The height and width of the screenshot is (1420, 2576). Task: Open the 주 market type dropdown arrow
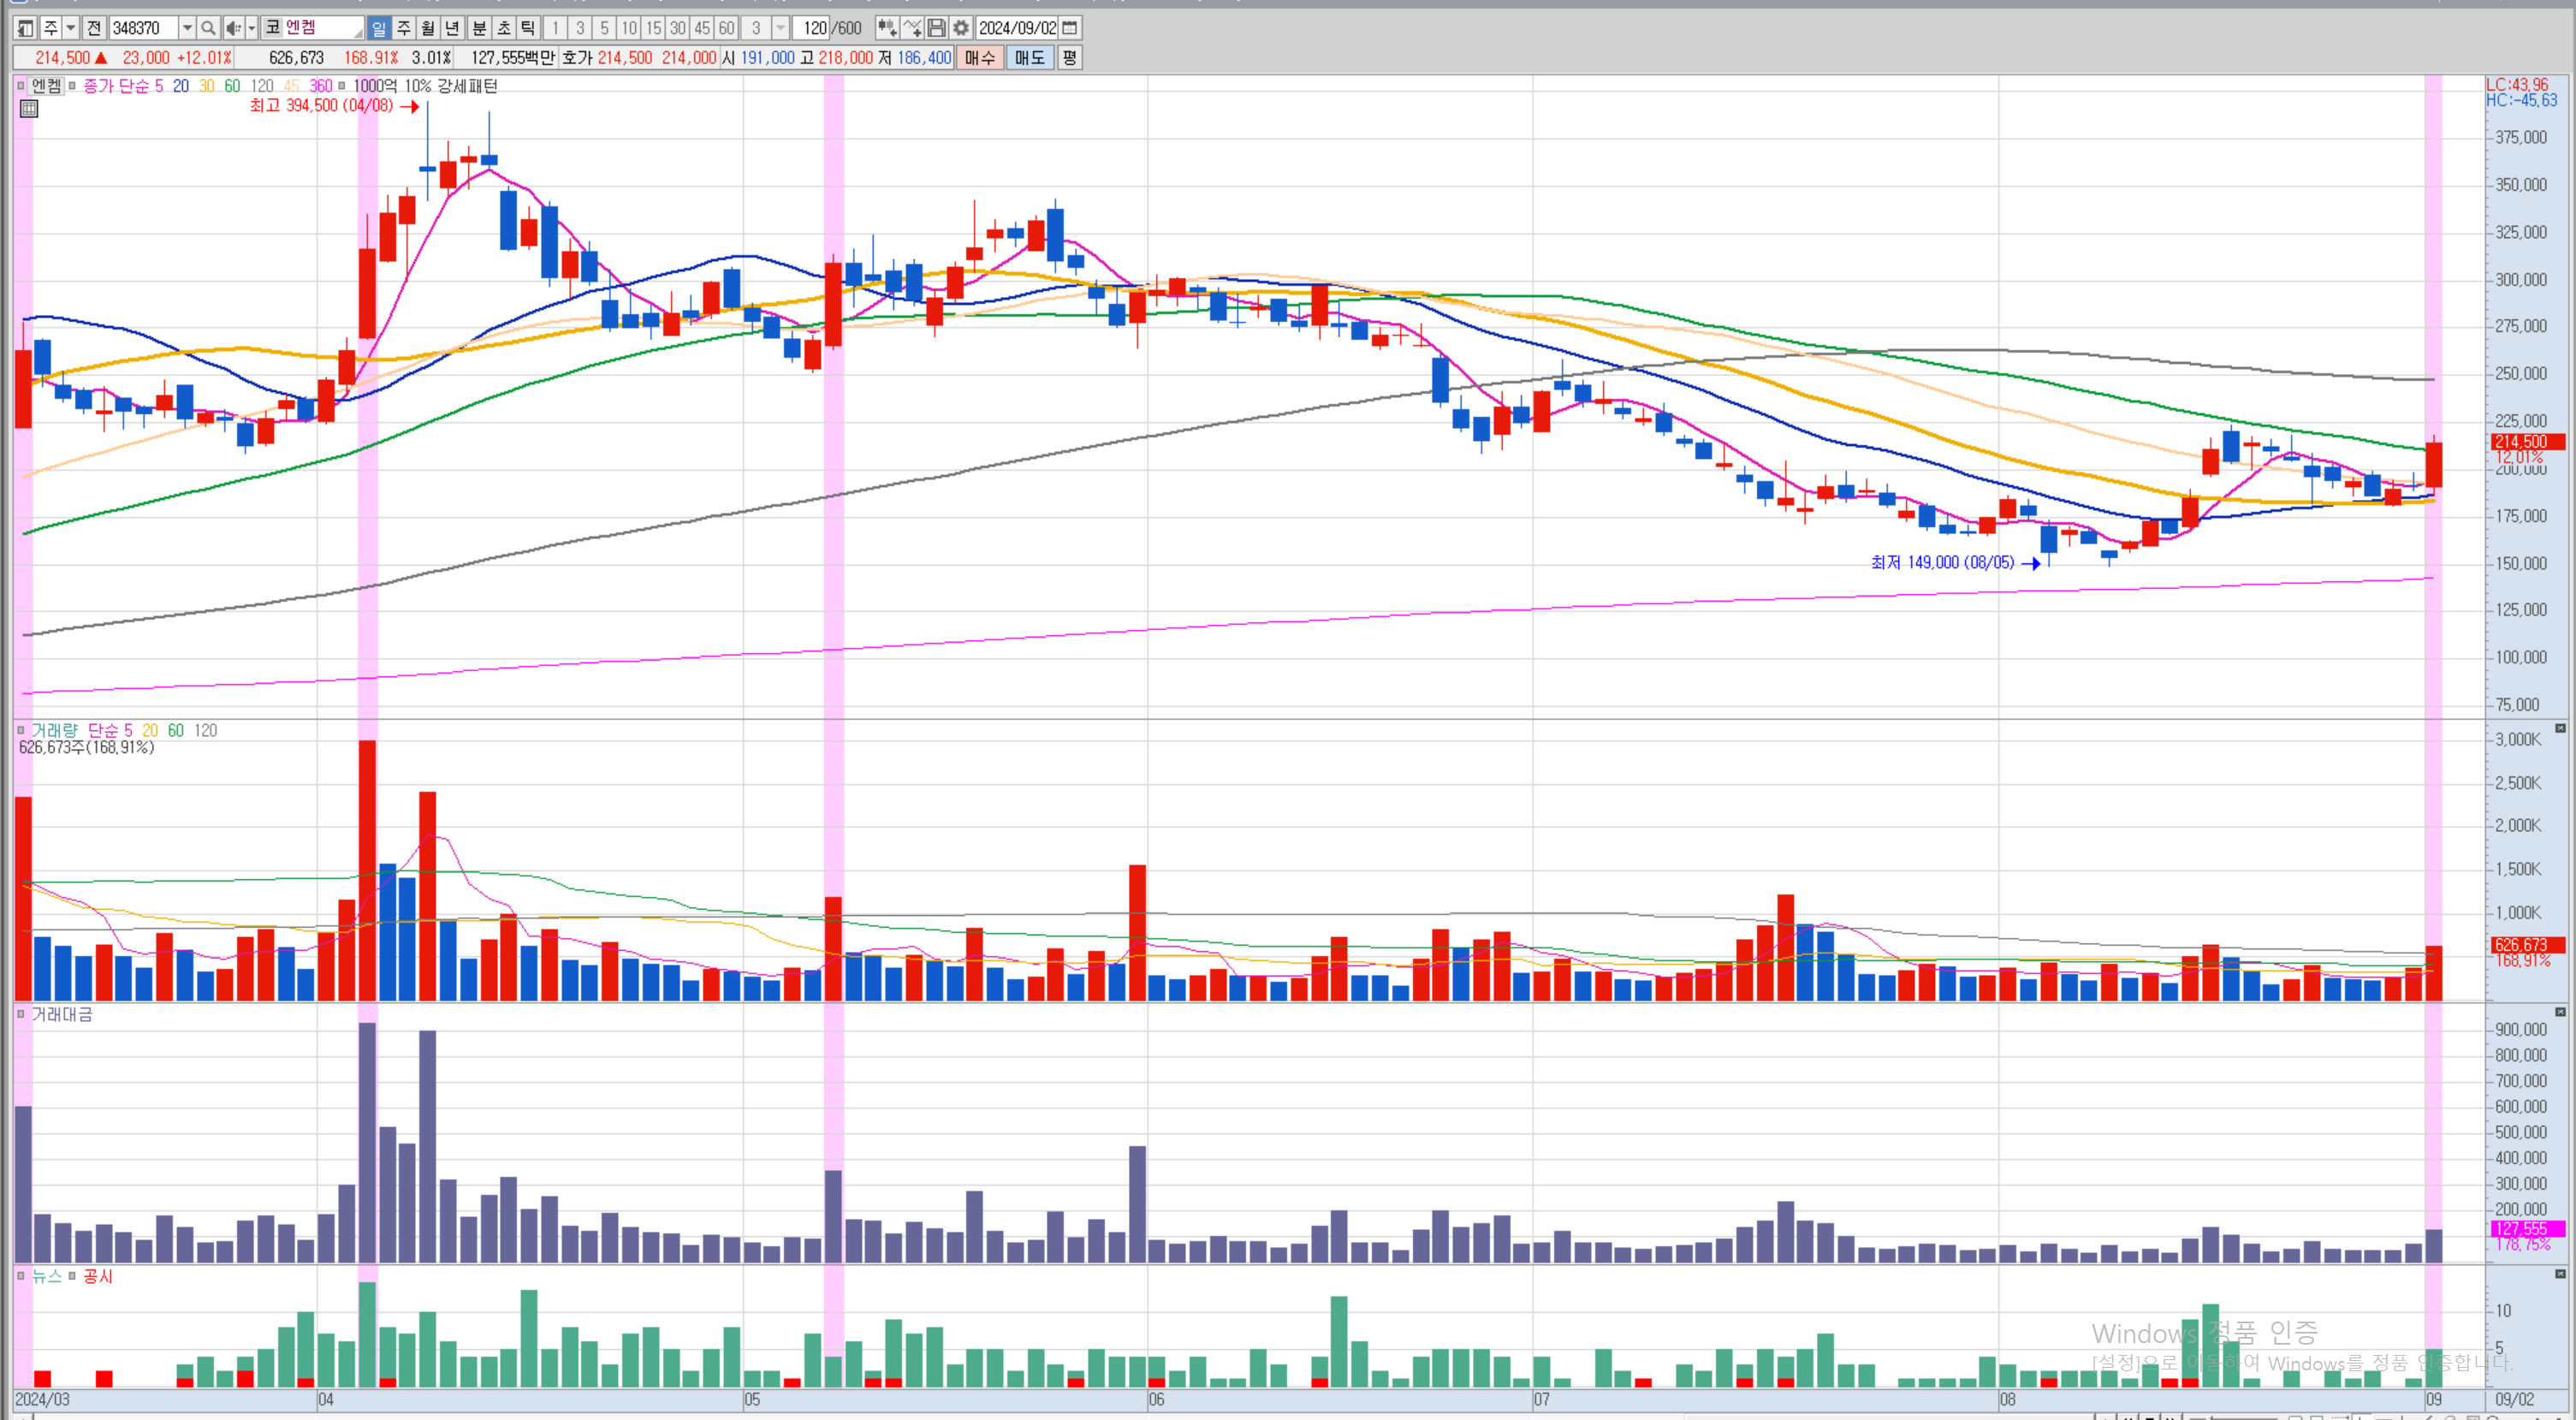coord(71,28)
